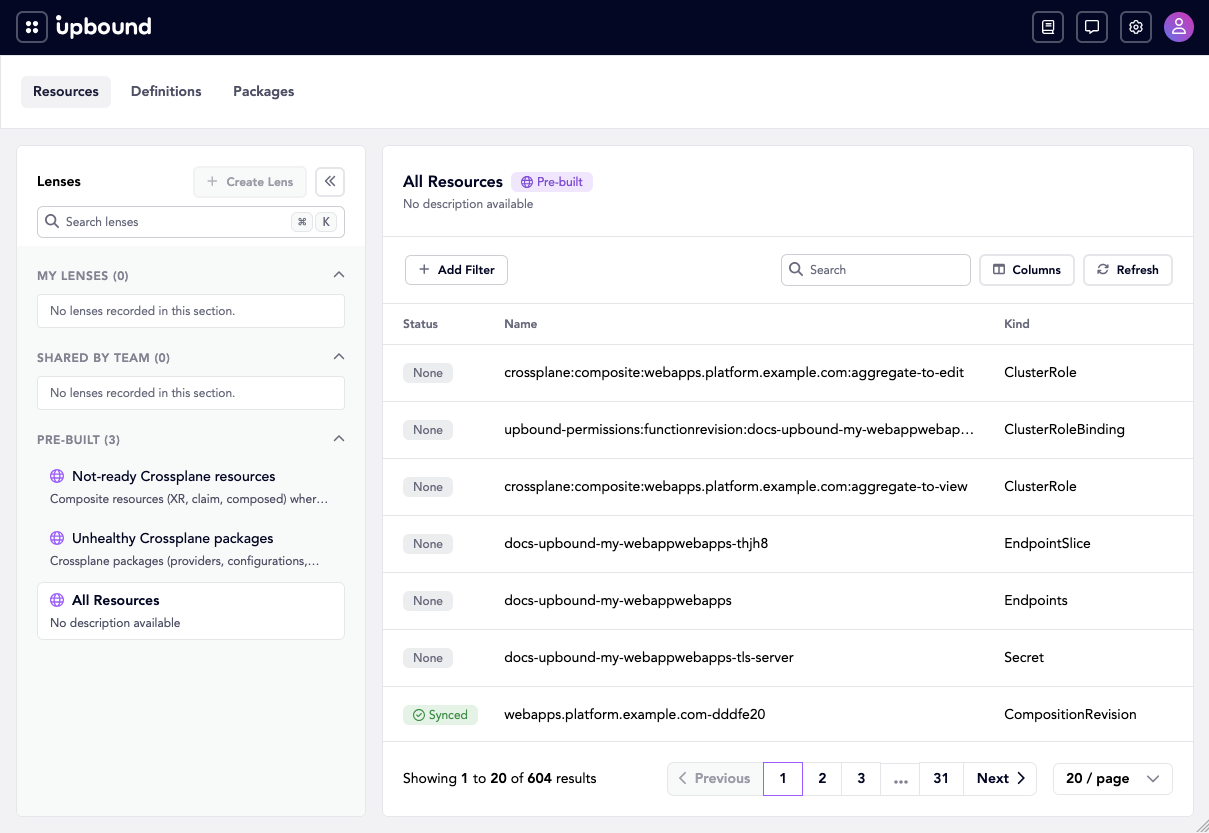Open the documentation icon in header
The width and height of the screenshot is (1209, 833).
1048,27
